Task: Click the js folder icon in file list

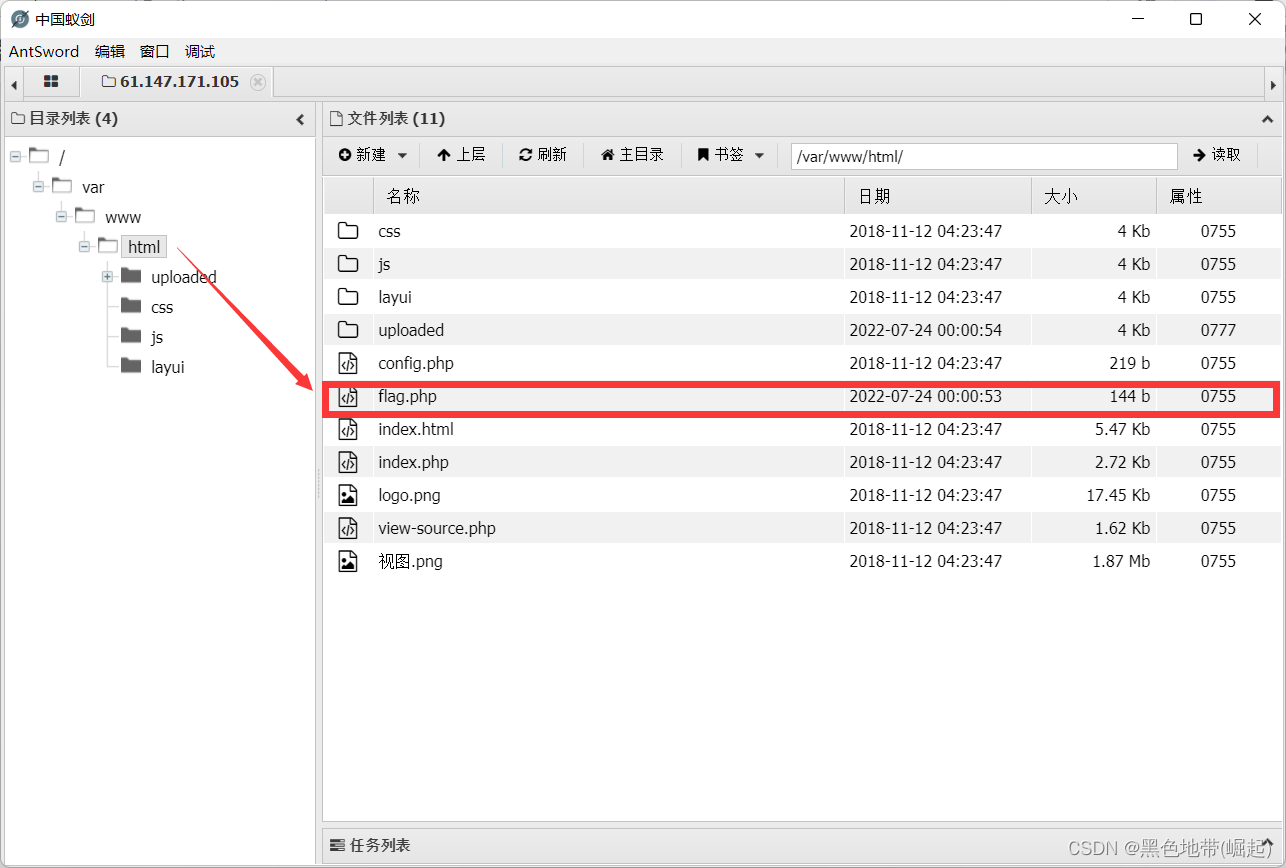Action: click(348, 264)
